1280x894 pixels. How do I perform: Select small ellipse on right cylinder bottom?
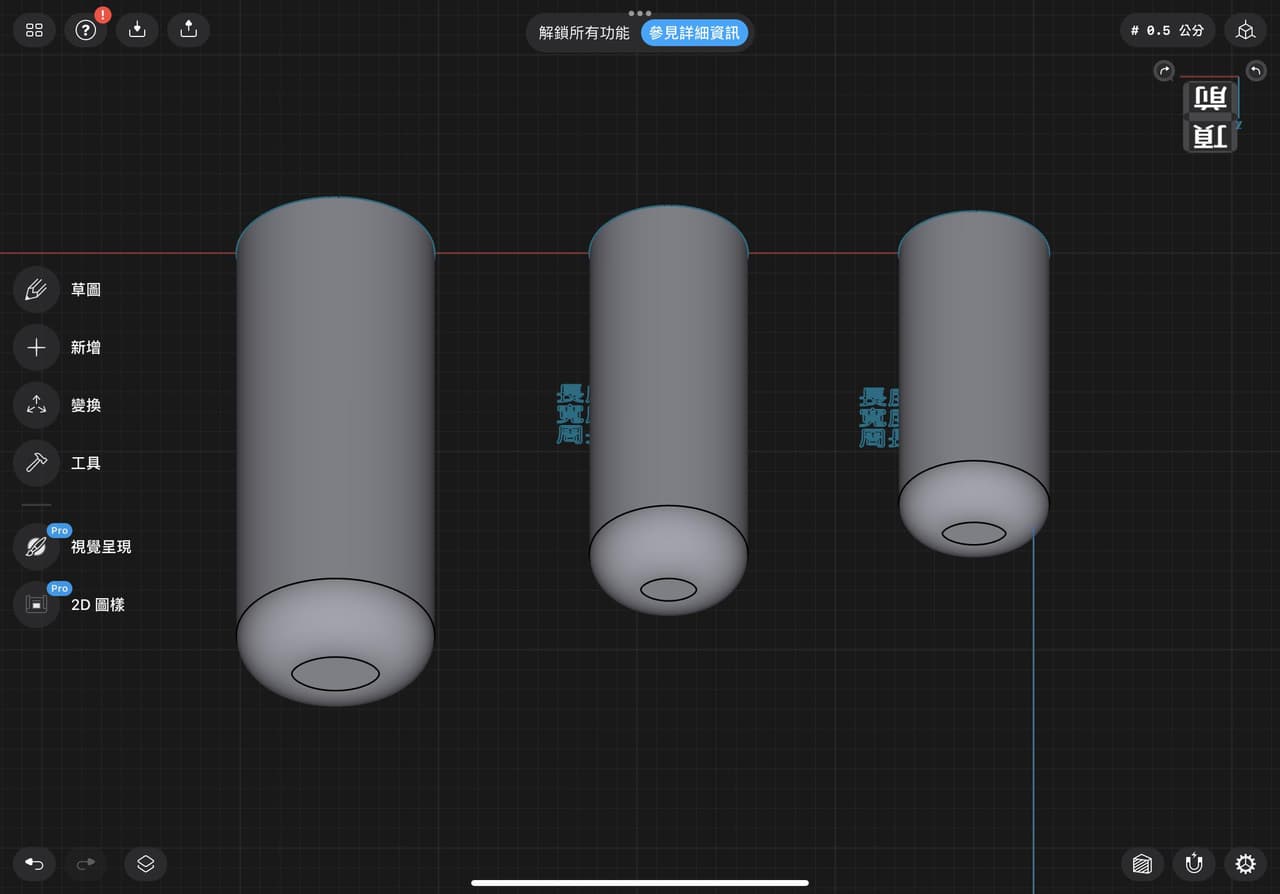pyautogui.click(x=974, y=534)
